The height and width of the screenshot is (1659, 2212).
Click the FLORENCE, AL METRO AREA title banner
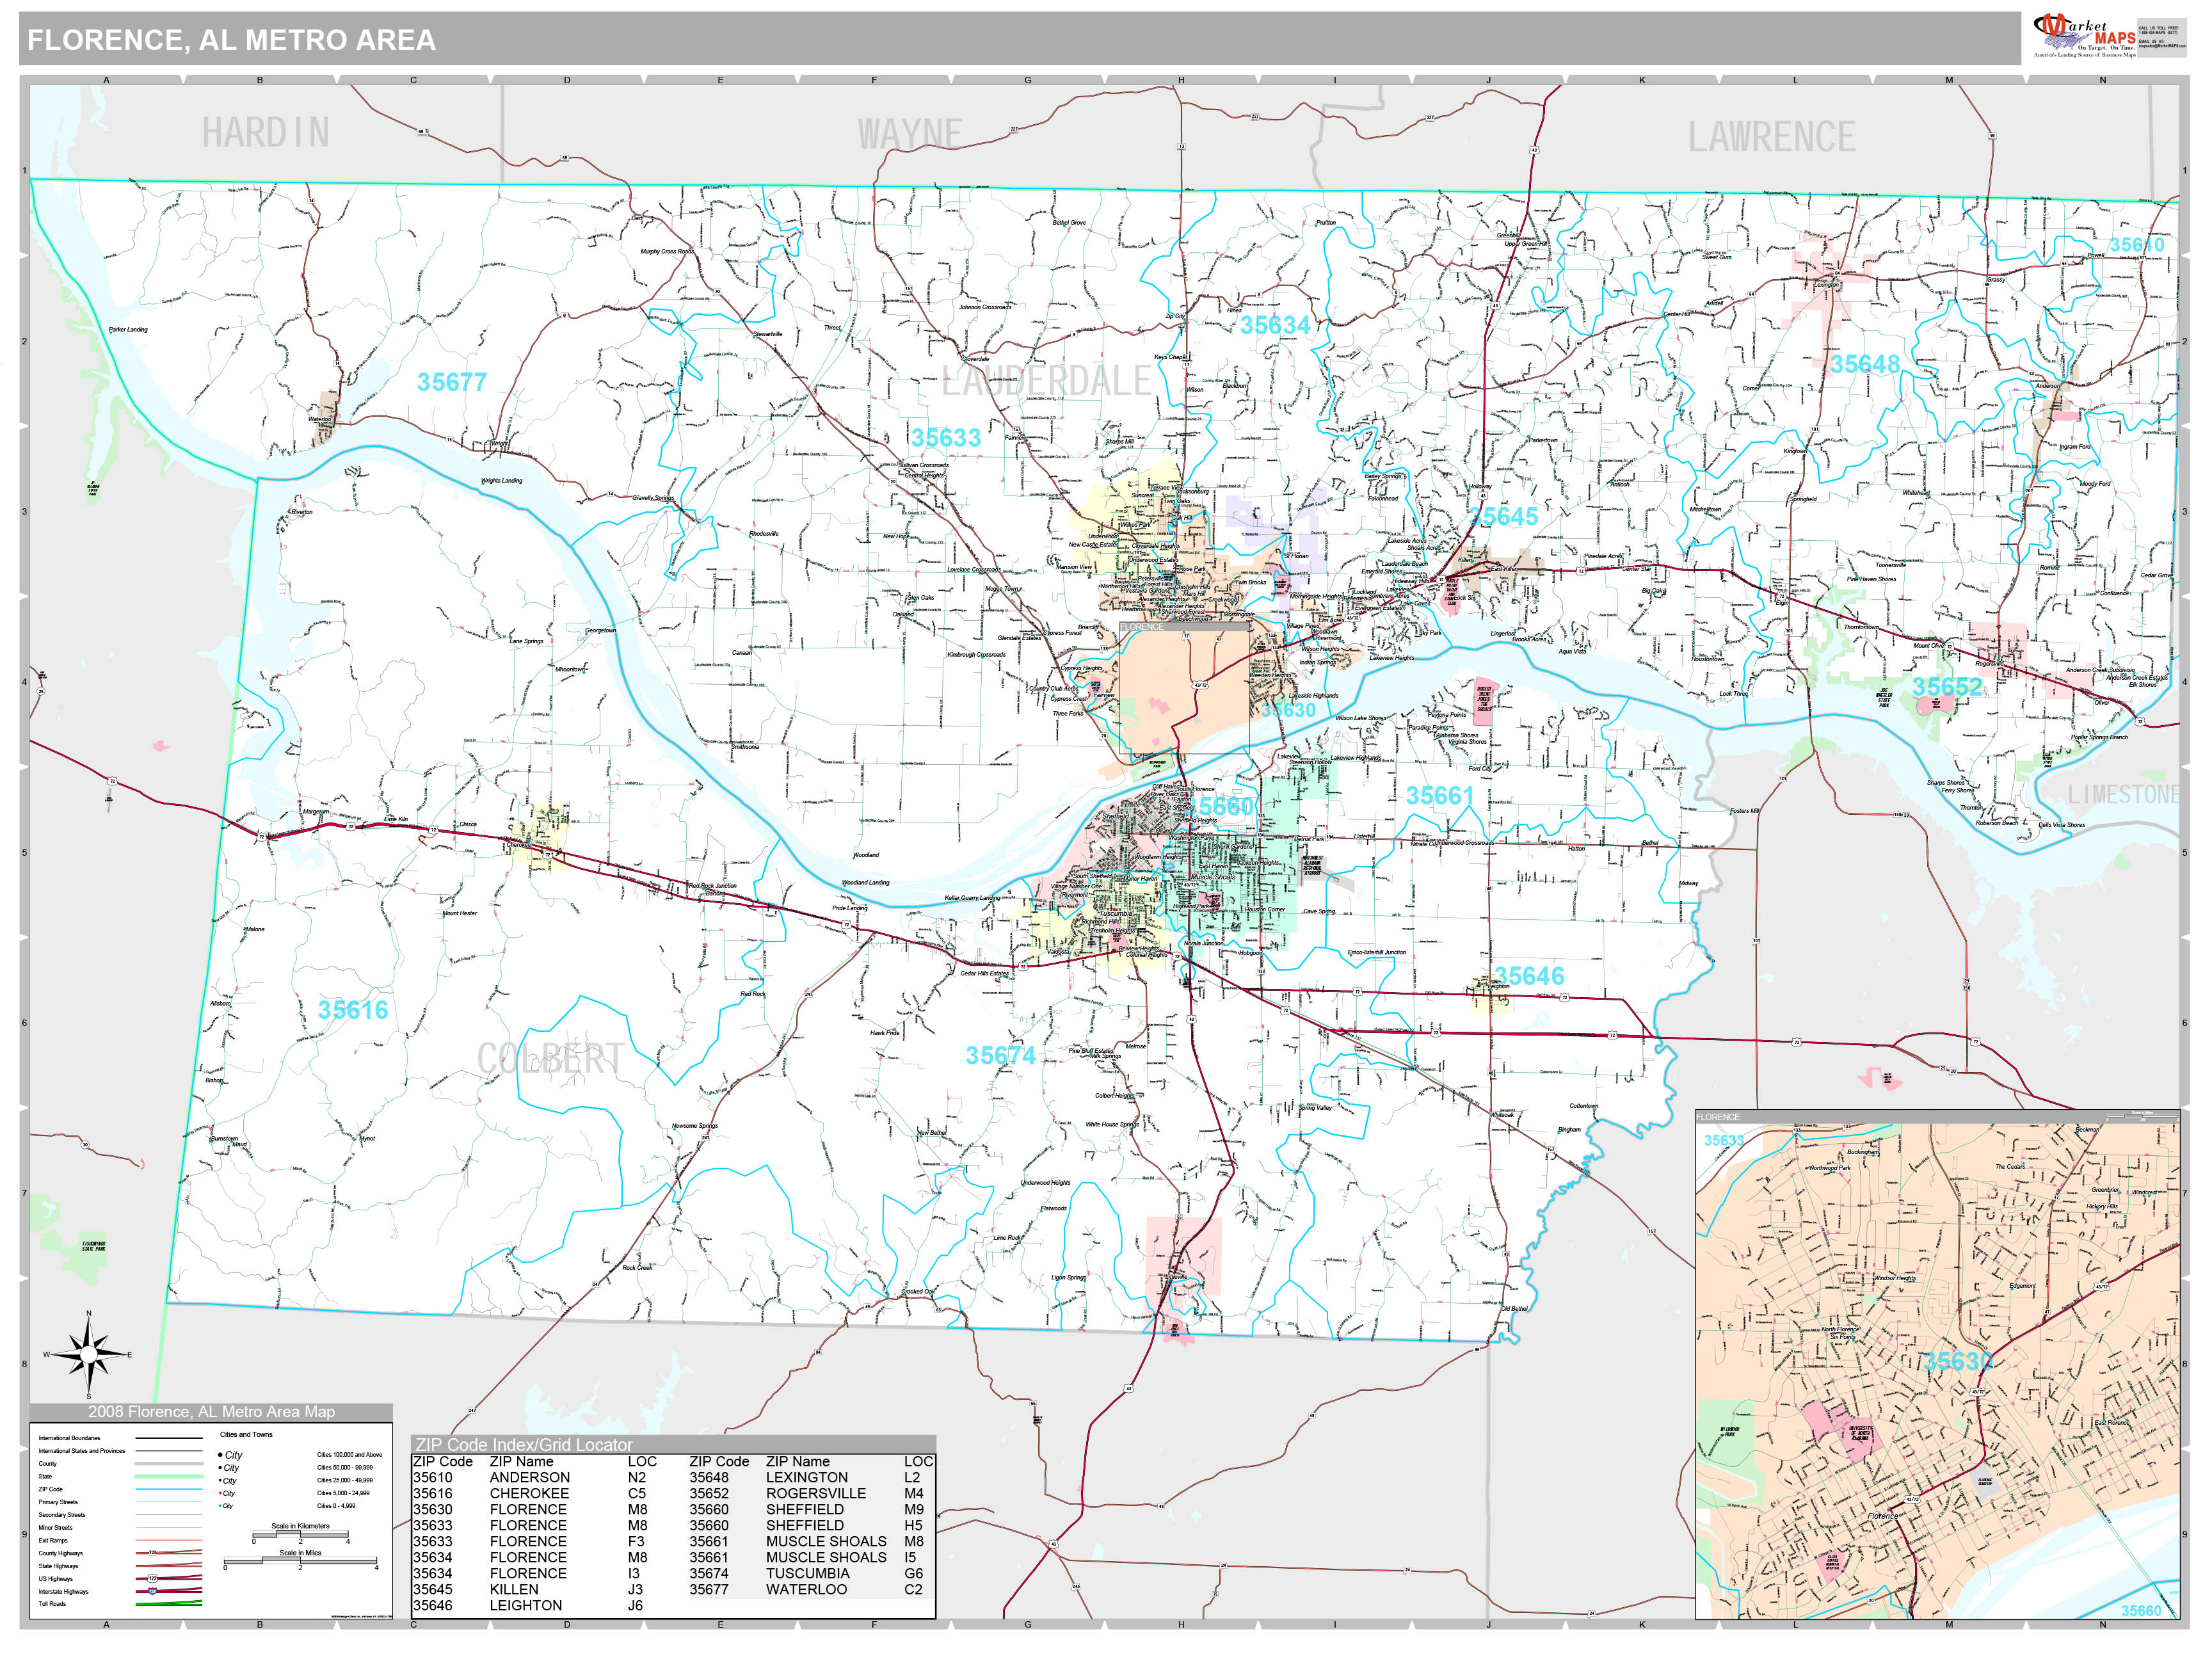click(x=231, y=40)
